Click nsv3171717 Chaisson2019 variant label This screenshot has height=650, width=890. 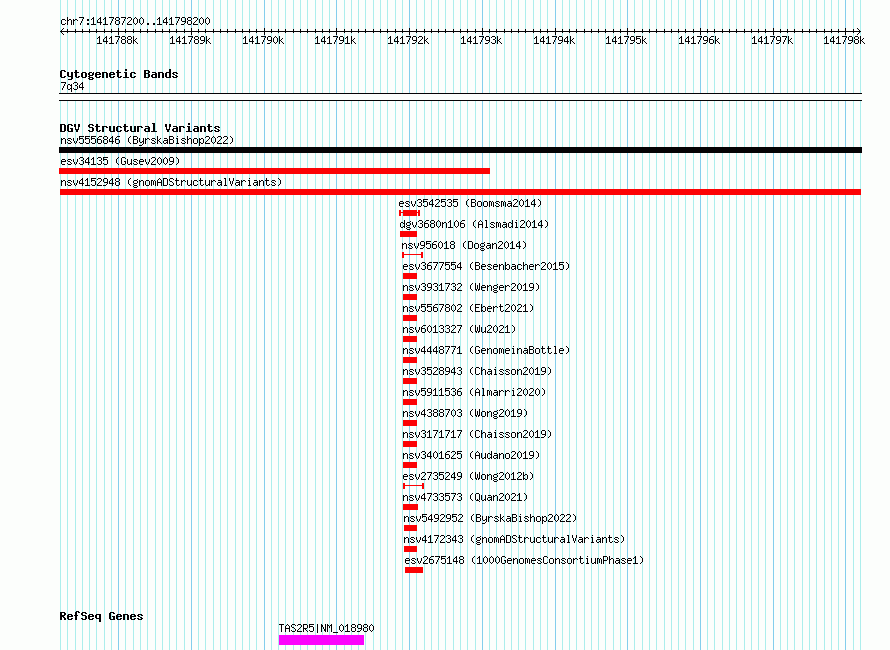click(477, 434)
